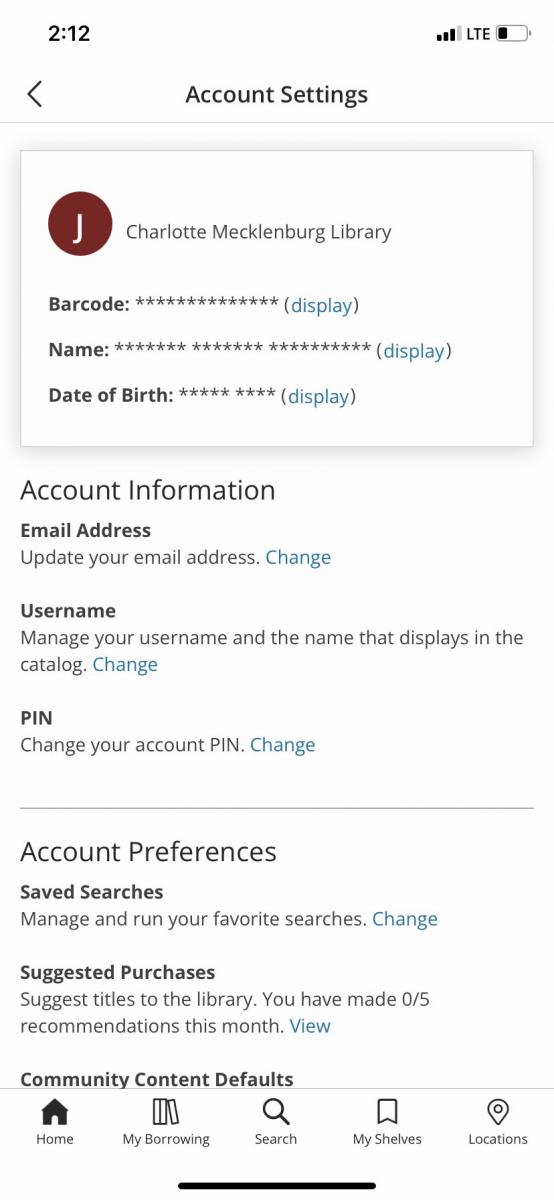
Task: Open Locations pin icon
Action: tap(498, 1111)
